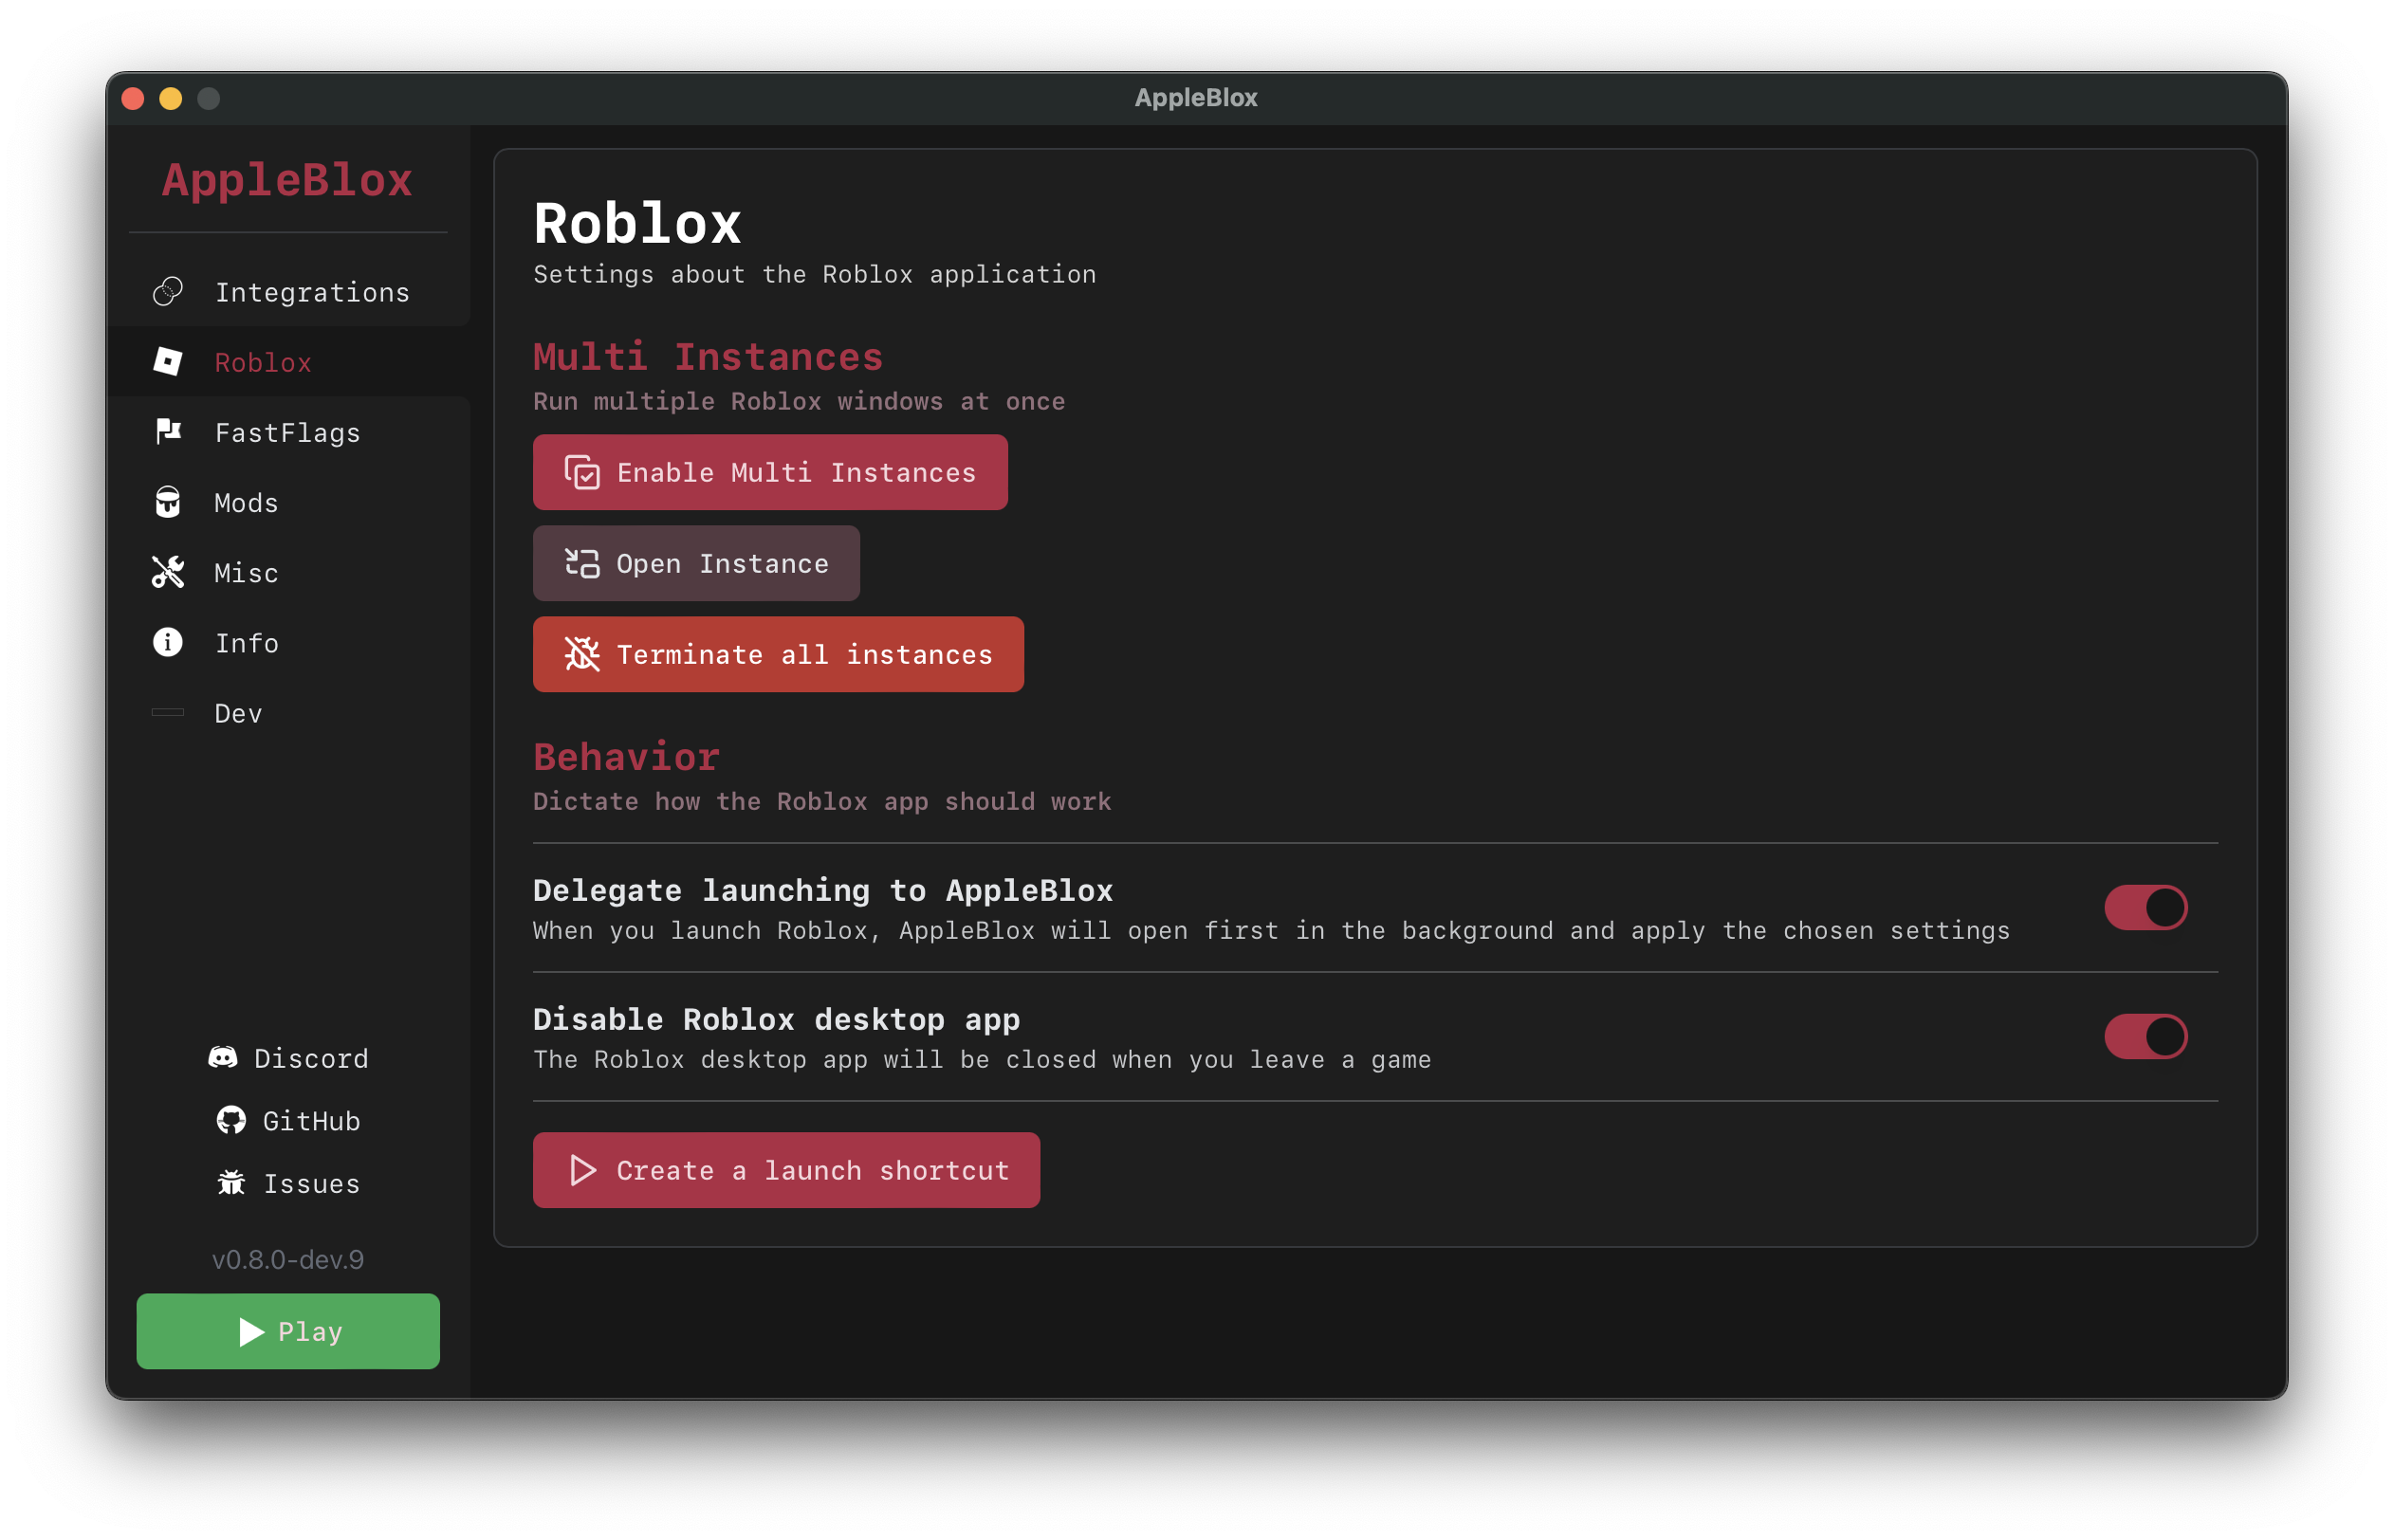Disable delegate launching to AppleBlox
The height and width of the screenshot is (1540, 2394).
[2146, 907]
